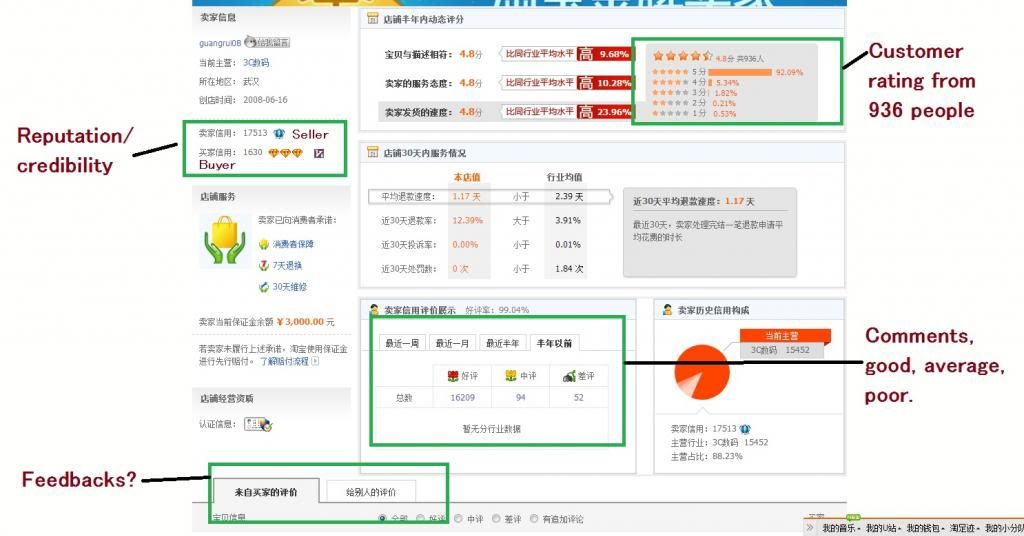Click the 卖家信用评价展示 person icon
The image size is (1024, 536).
[374, 309]
